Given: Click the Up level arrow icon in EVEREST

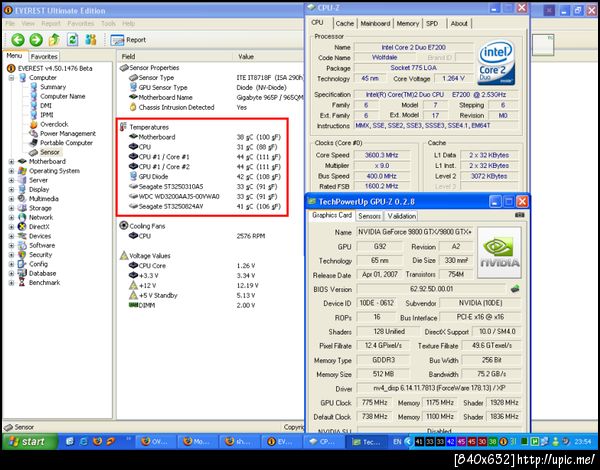Looking at the screenshot, I should 54,39.
